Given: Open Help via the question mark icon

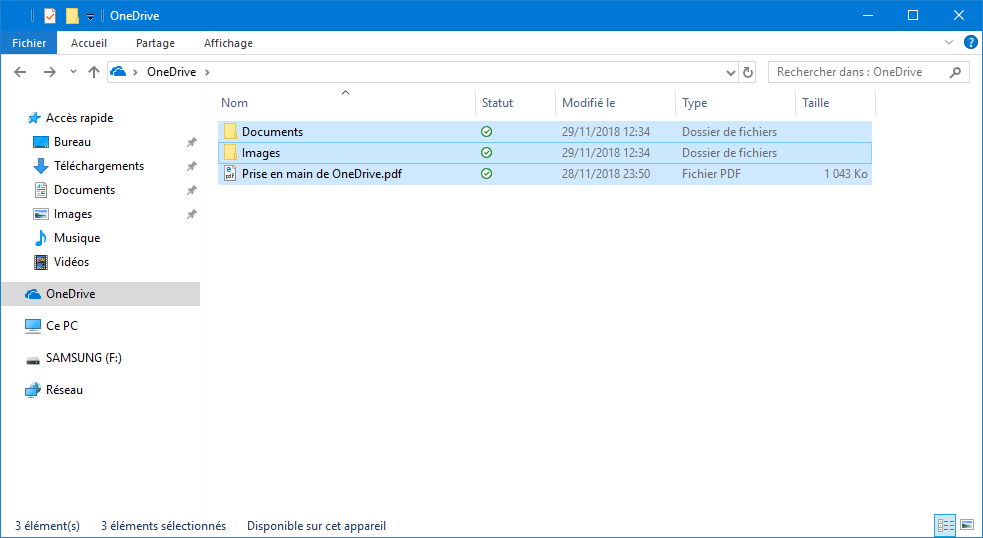Looking at the screenshot, I should (970, 43).
